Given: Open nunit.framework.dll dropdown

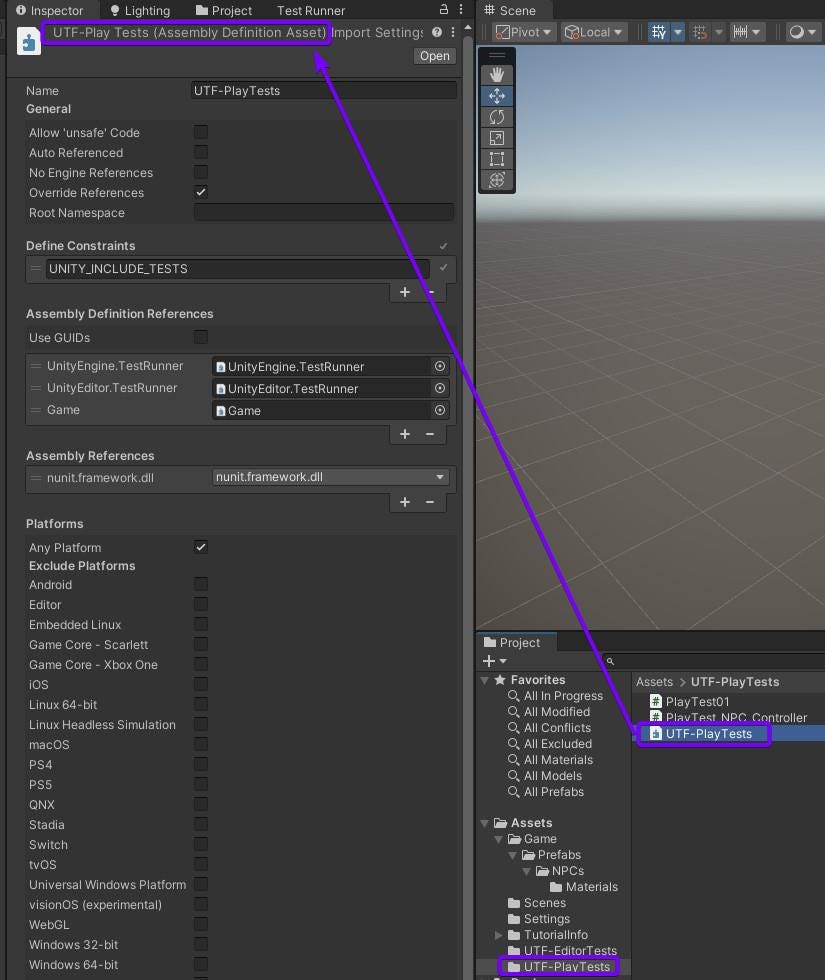Looking at the screenshot, I should point(330,477).
